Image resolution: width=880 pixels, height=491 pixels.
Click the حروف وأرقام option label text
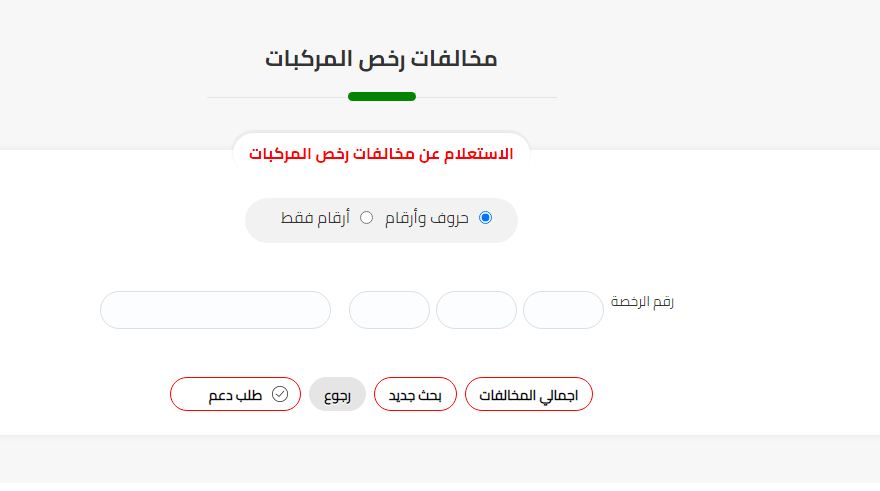click(x=427, y=218)
